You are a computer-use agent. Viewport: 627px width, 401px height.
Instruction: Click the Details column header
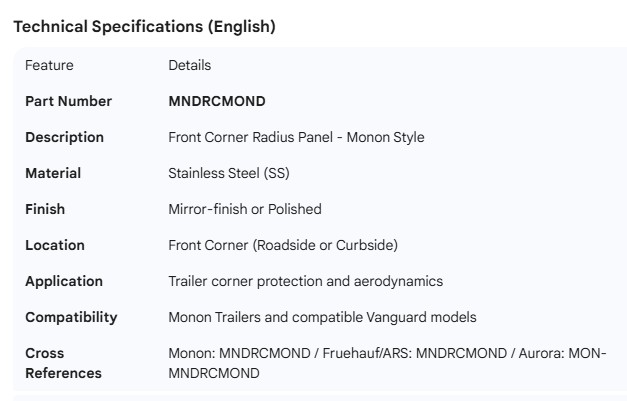(x=189, y=65)
